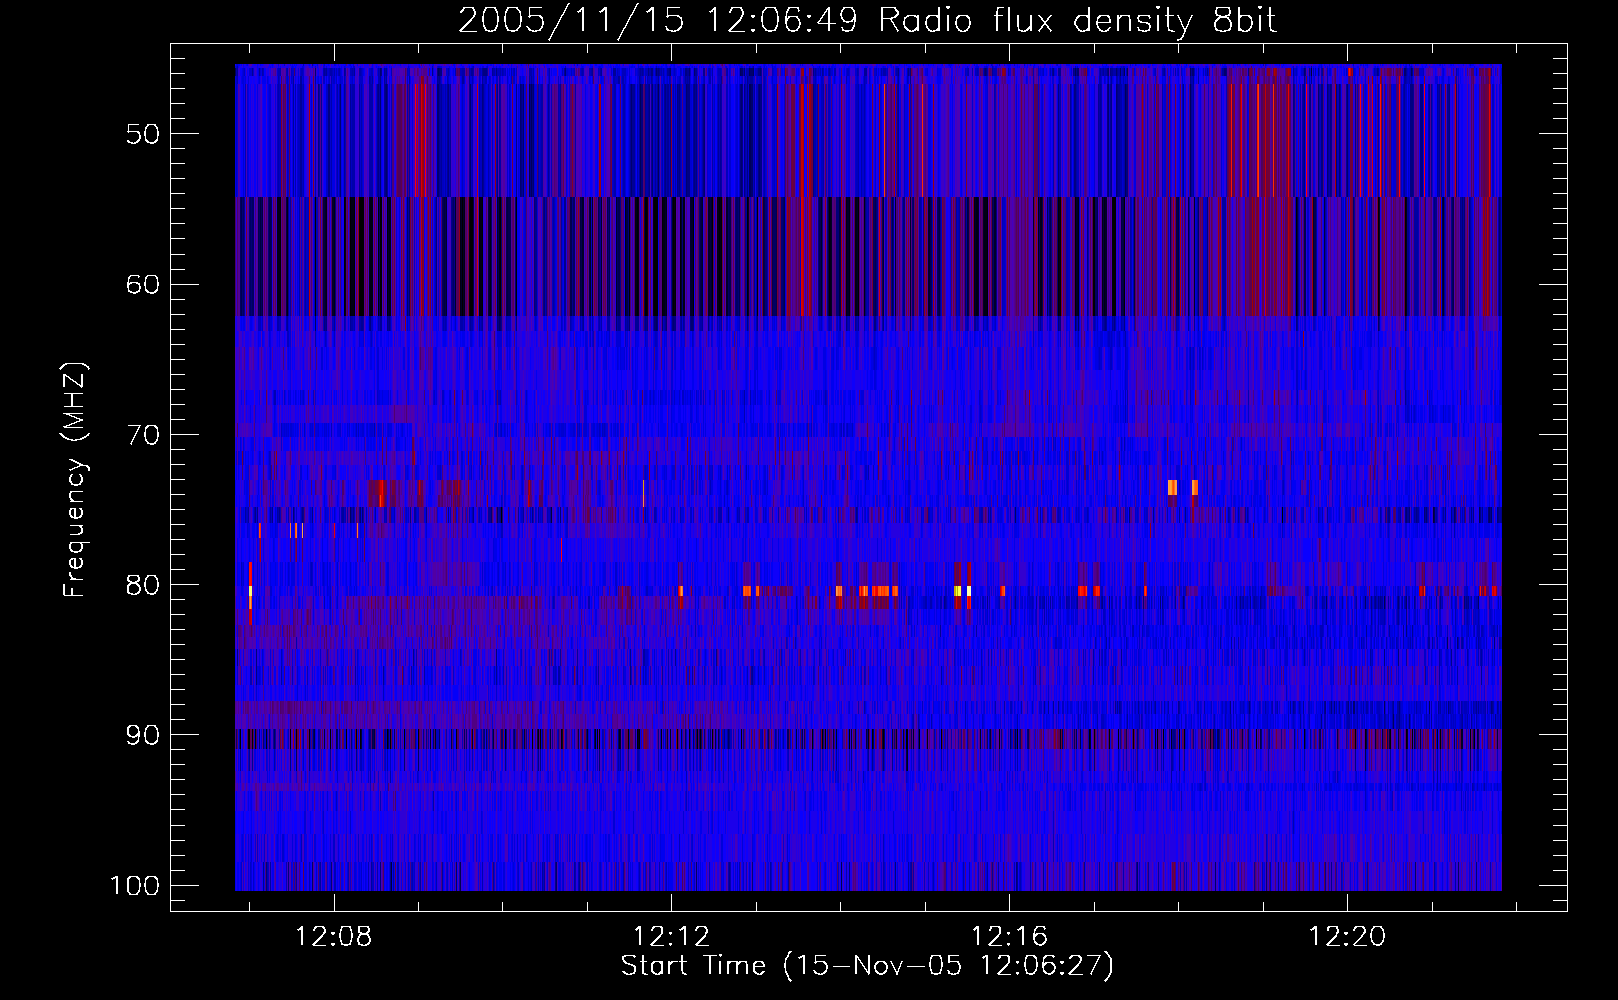Click the 12:16 time tick label
The width and height of the screenshot is (1618, 1000).
click(x=1010, y=936)
